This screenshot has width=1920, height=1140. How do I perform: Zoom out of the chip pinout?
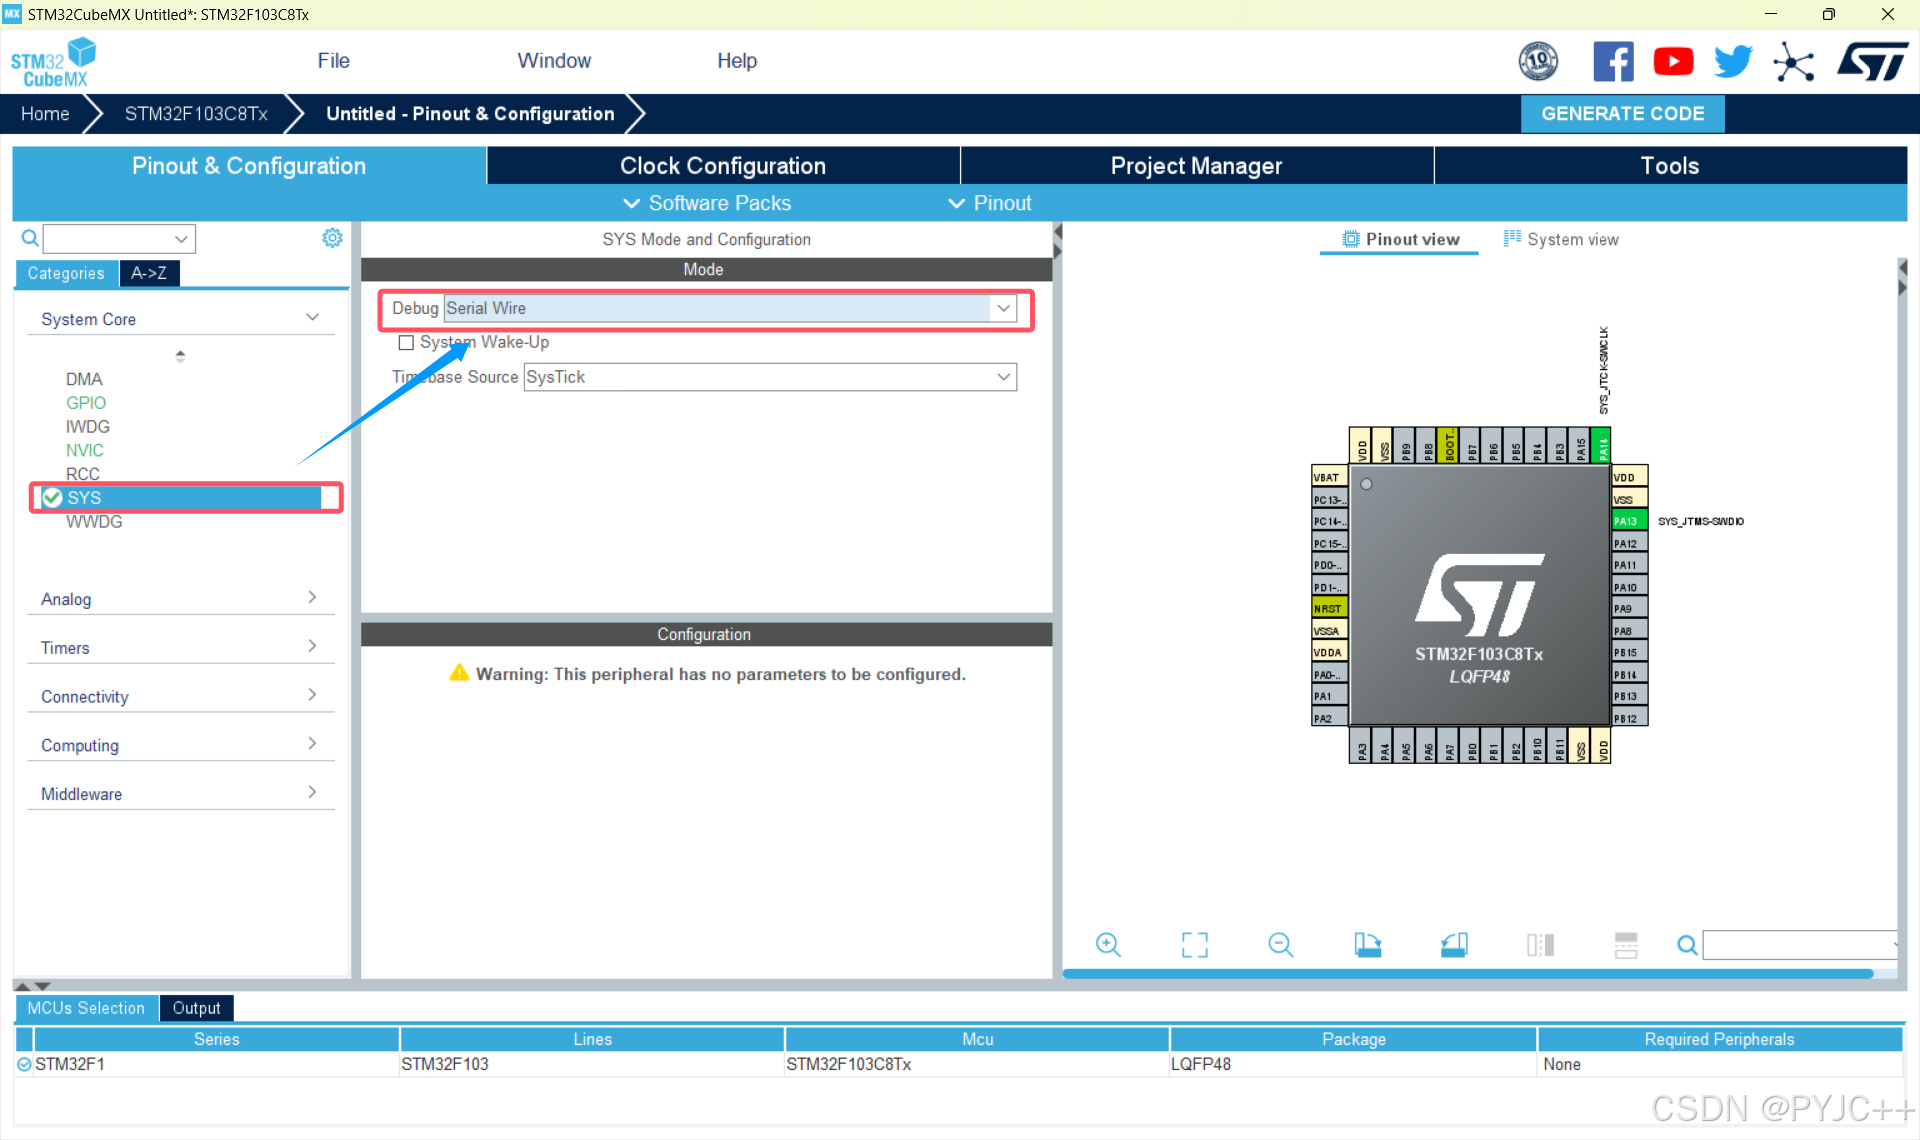pos(1280,944)
